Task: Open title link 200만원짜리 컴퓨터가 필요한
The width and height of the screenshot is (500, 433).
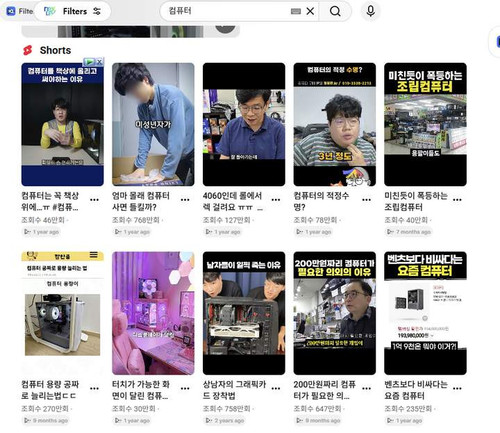Action: [x=324, y=390]
